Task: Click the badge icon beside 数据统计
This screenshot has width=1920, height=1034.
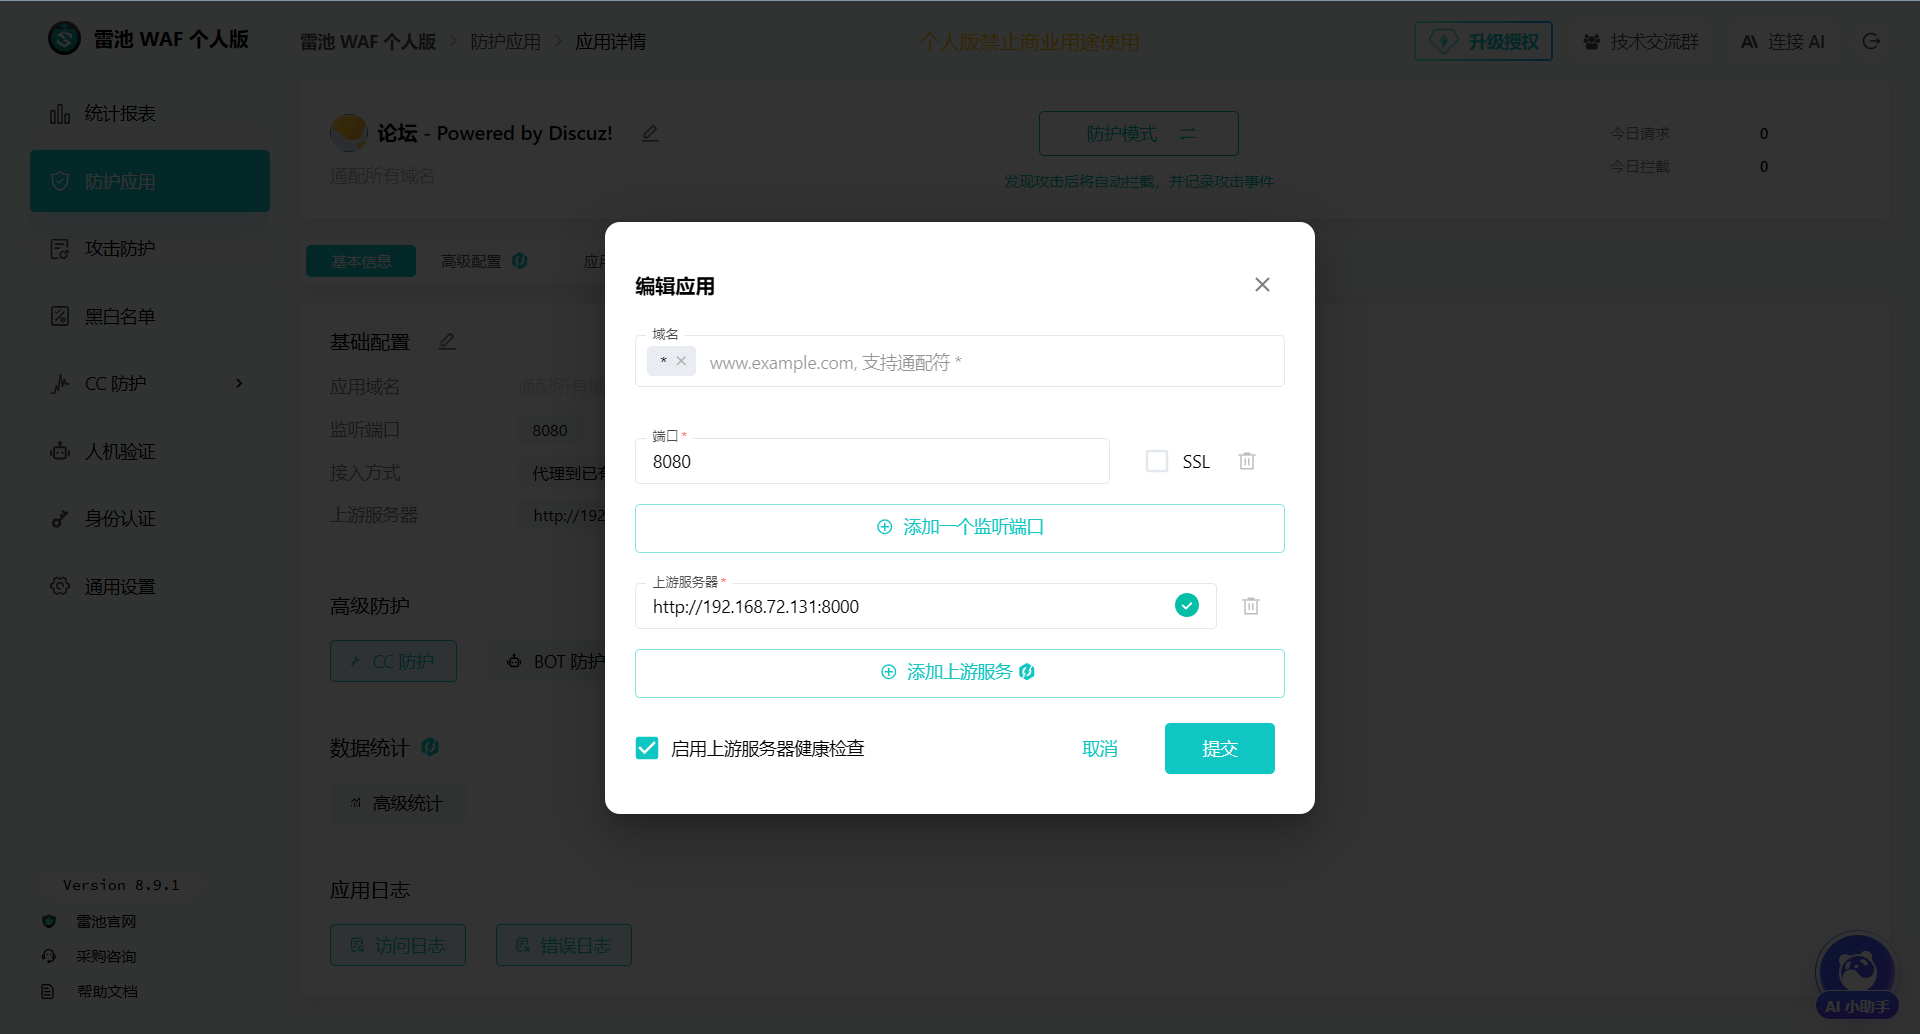Action: tap(431, 747)
